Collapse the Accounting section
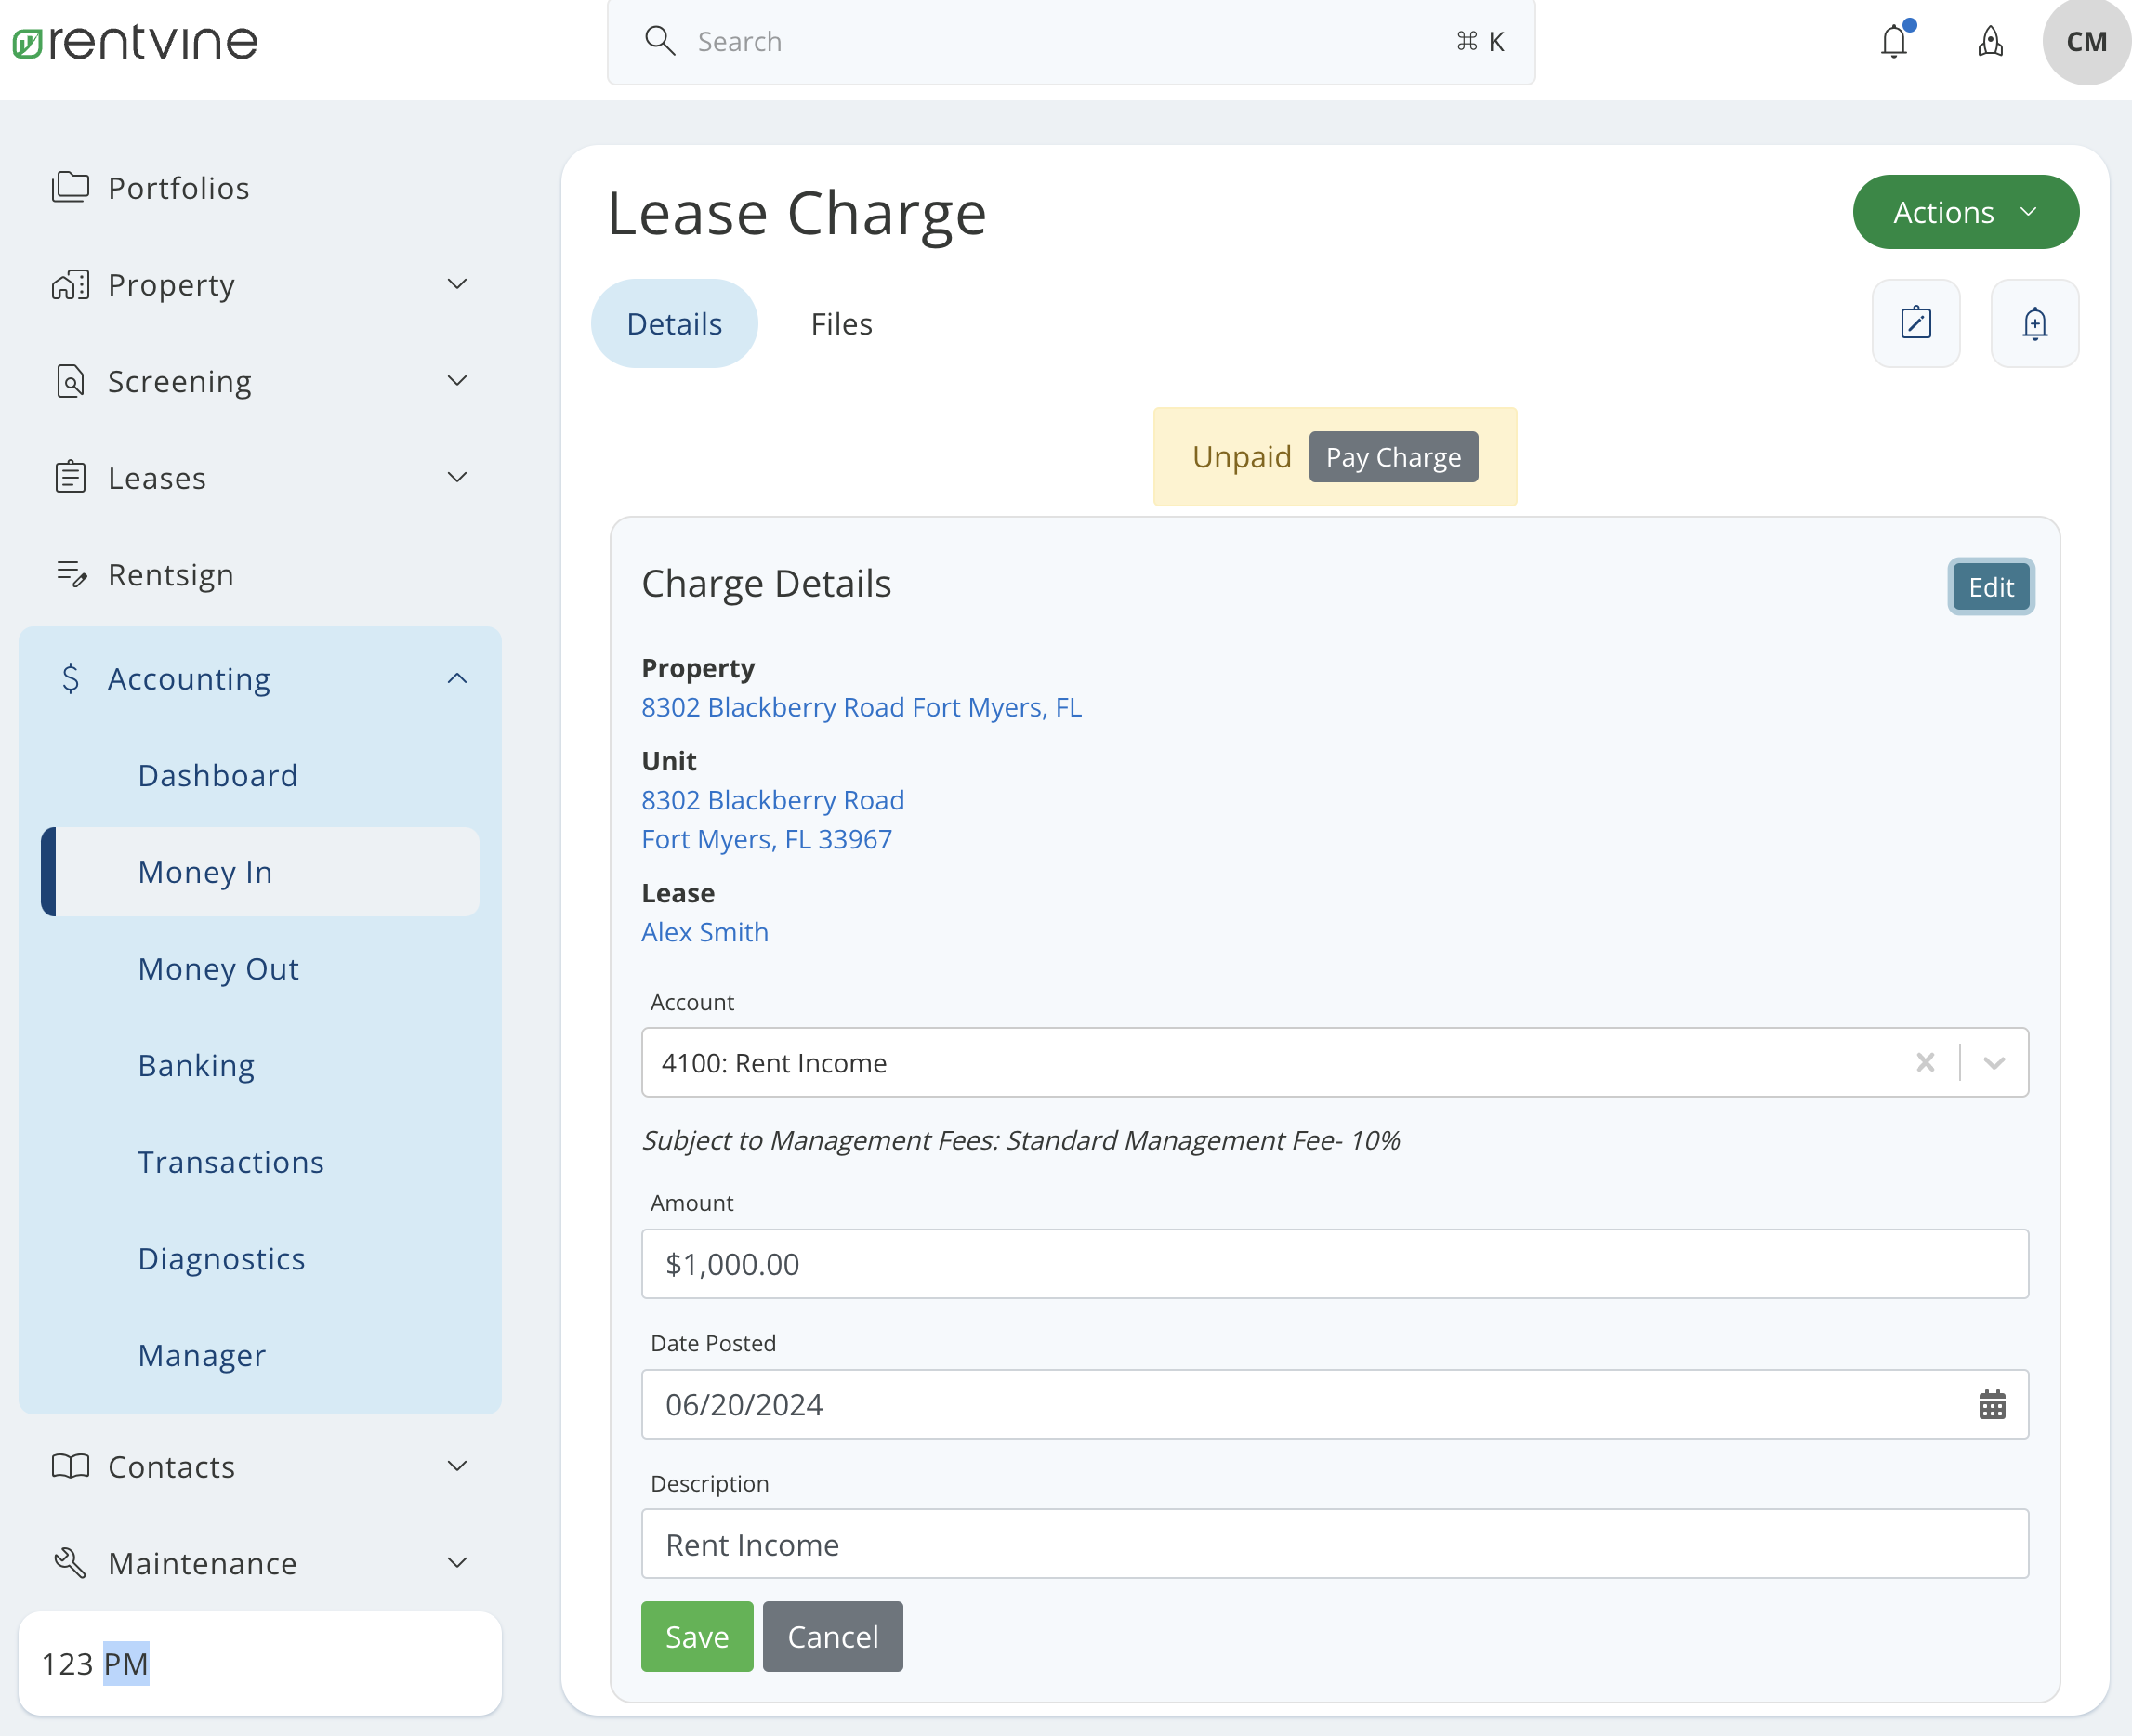Image resolution: width=2132 pixels, height=1736 pixels. (x=457, y=678)
